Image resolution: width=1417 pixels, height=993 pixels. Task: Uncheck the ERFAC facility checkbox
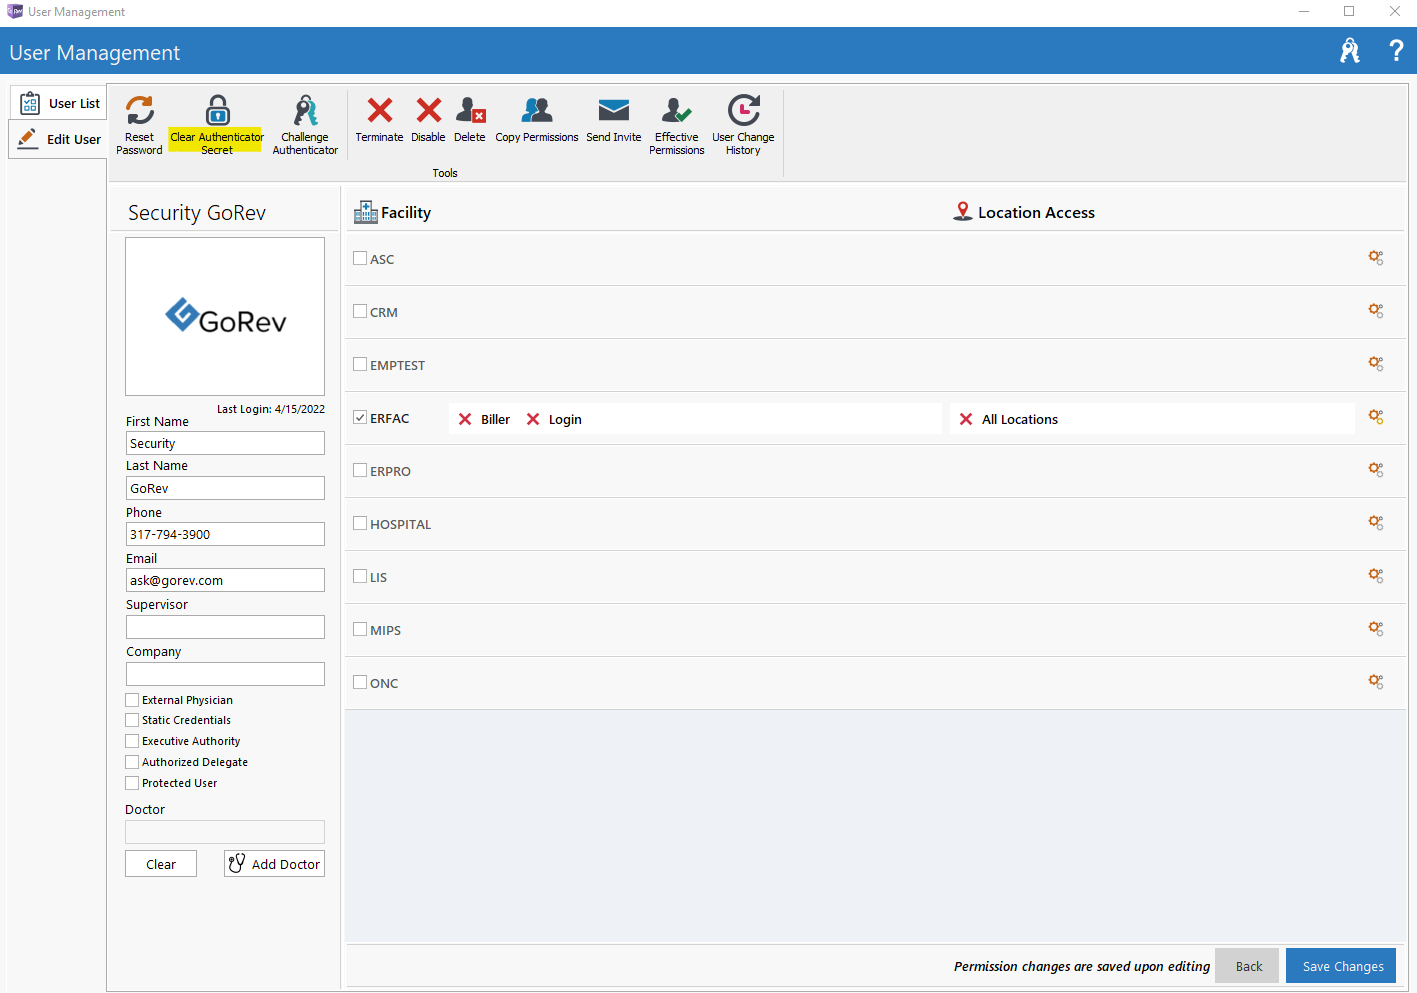360,417
